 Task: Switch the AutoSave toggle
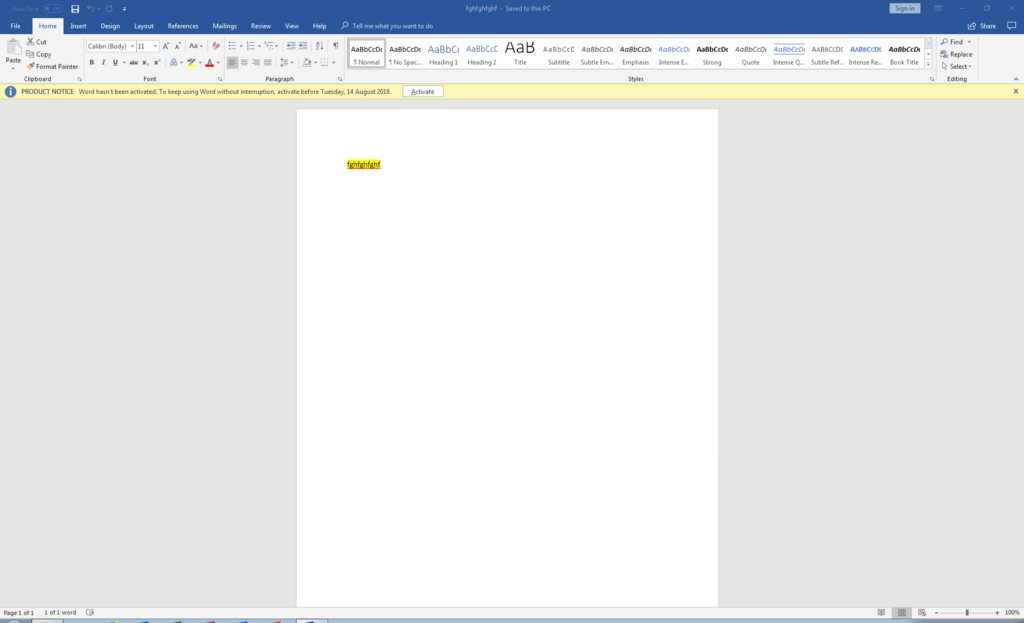(x=52, y=9)
